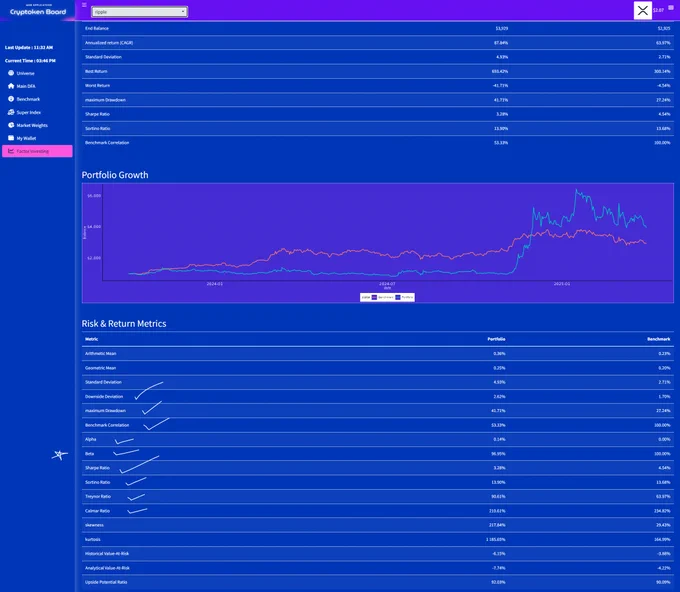This screenshot has height=592, width=680.
Task: Click the Analytical Value-At-Risk row label
Action: point(107,568)
